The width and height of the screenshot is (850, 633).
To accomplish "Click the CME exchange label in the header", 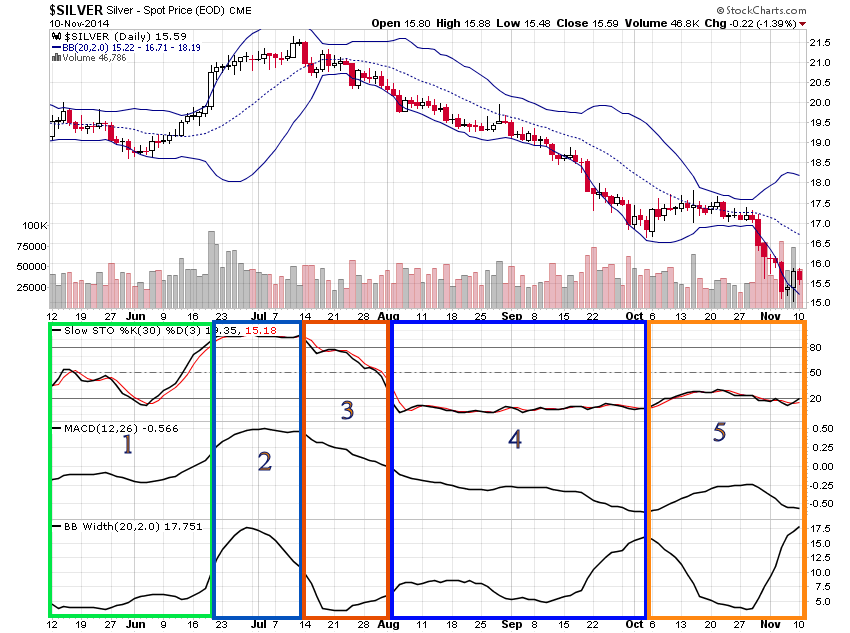I will pos(240,10).
